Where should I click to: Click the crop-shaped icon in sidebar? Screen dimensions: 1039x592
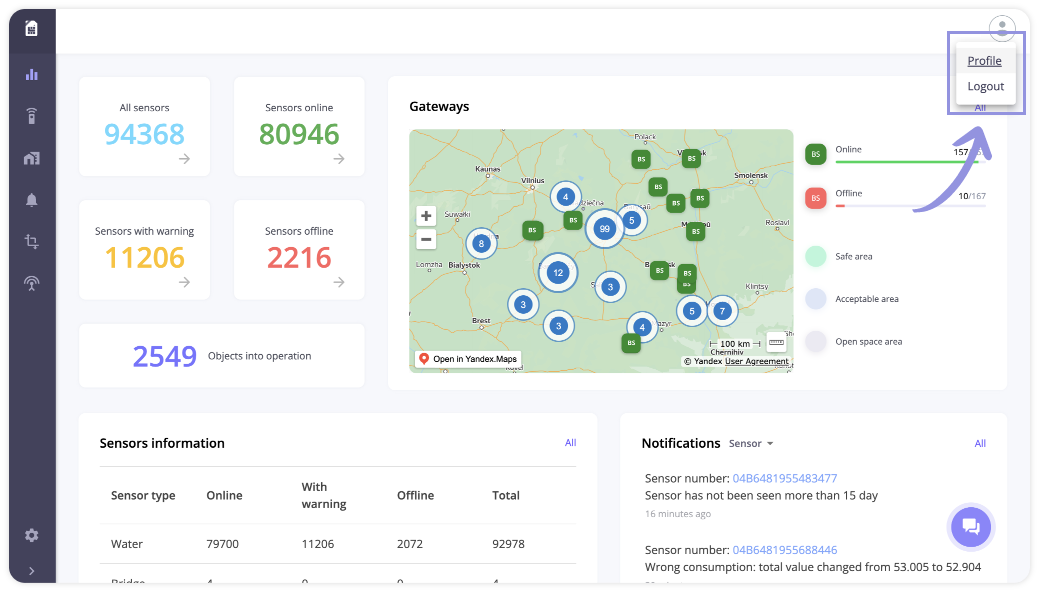click(x=31, y=241)
